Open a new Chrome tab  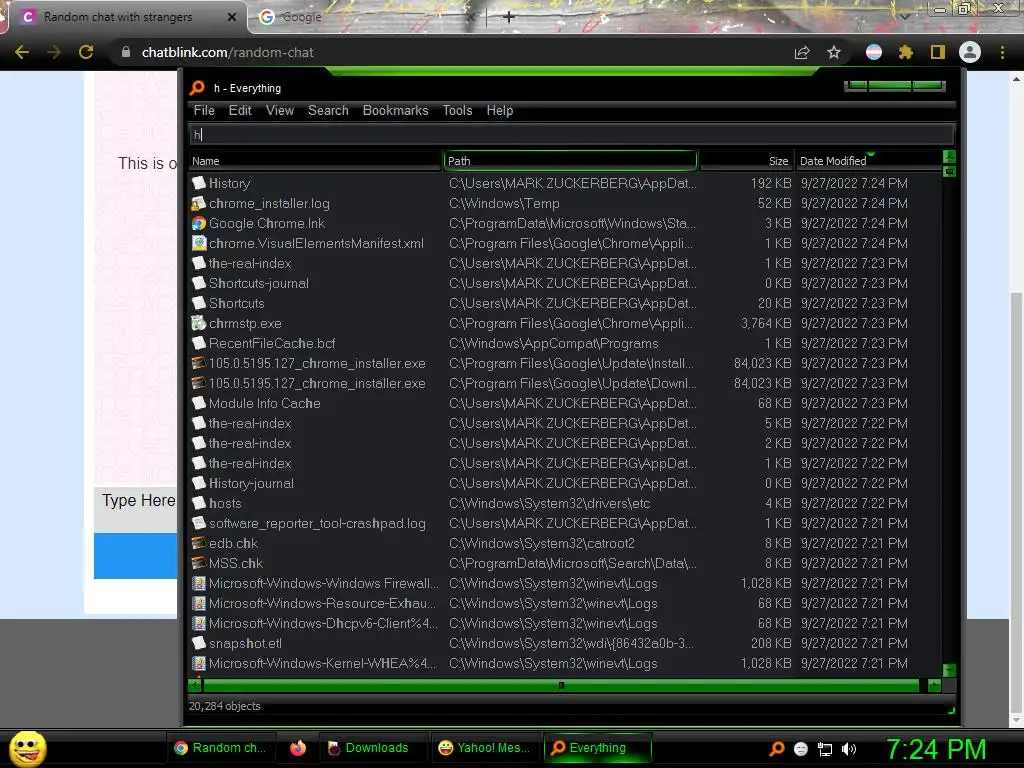pos(509,17)
